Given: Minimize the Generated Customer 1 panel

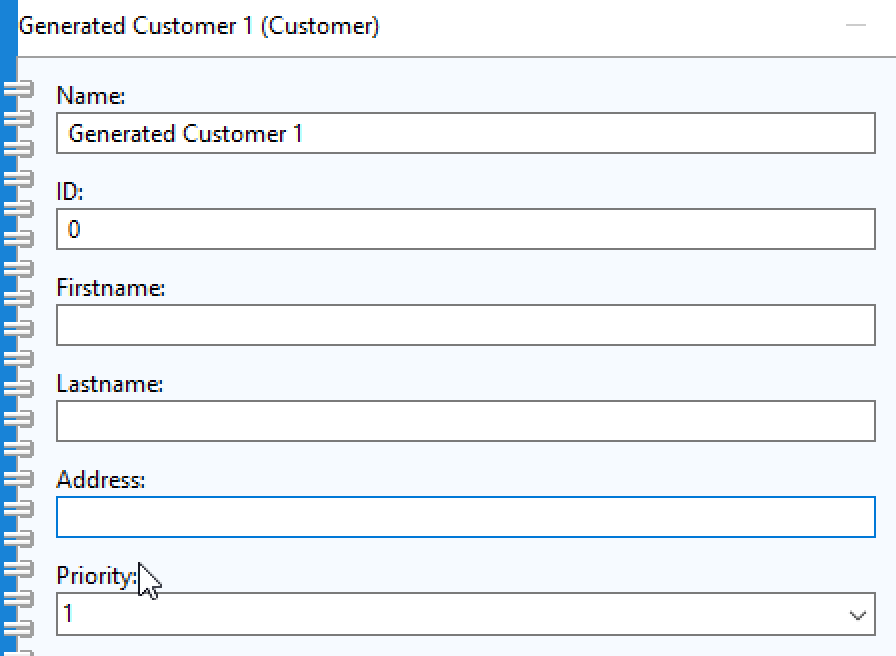Looking at the screenshot, I should [x=855, y=25].
